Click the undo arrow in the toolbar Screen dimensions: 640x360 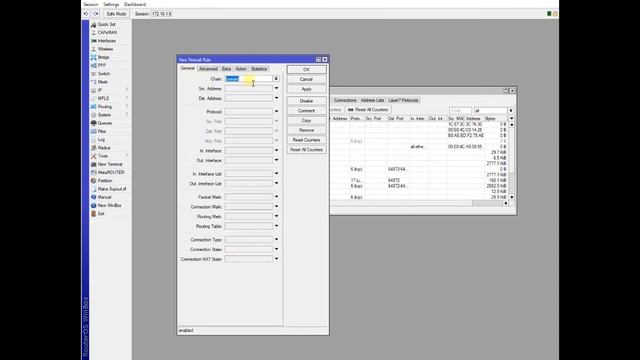pos(86,14)
